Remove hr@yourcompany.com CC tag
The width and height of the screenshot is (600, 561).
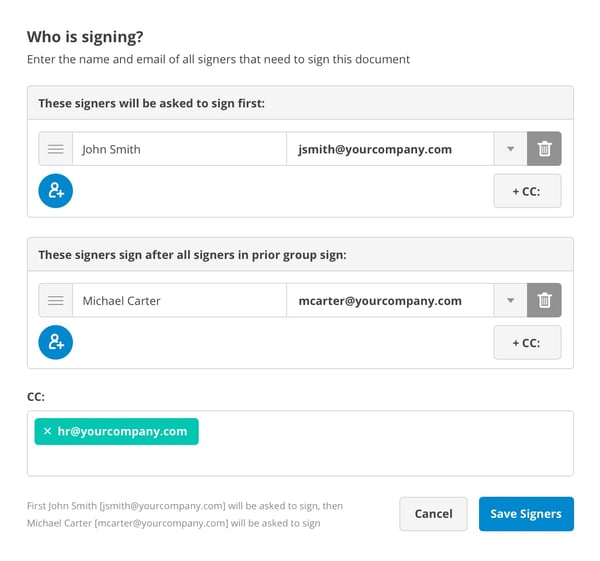(47, 431)
